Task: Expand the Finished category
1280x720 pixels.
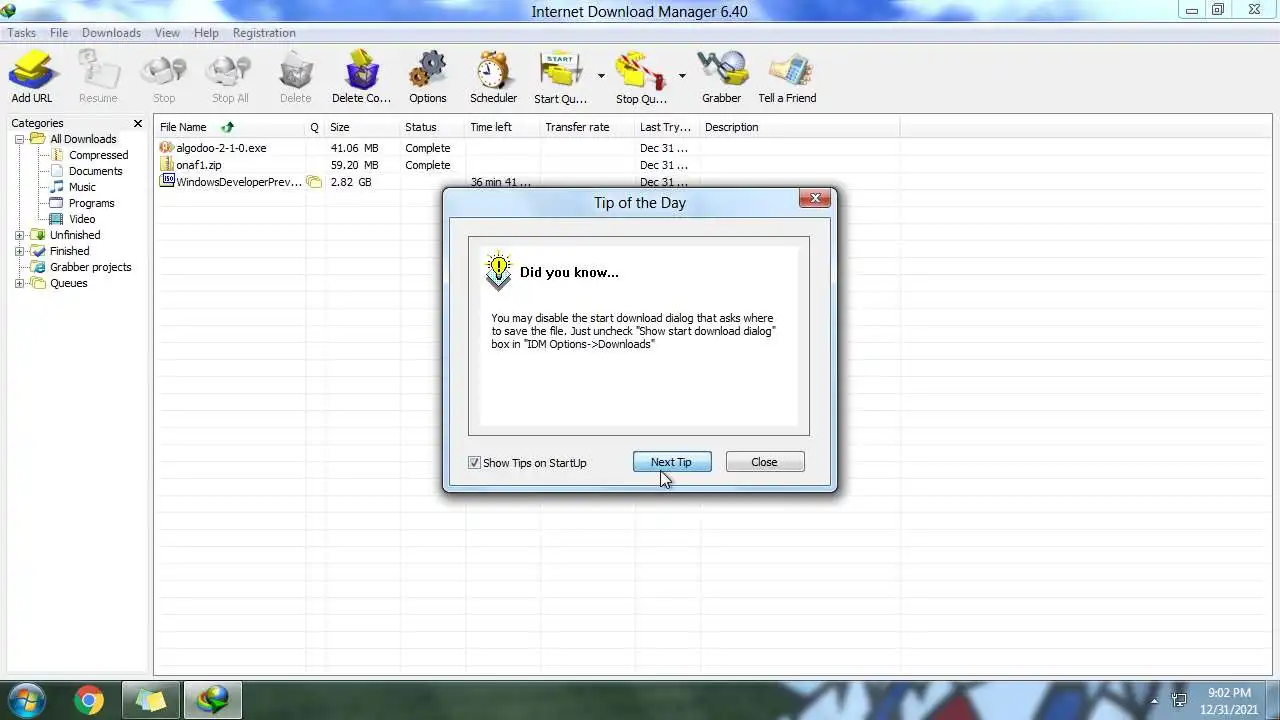Action: tap(19, 251)
